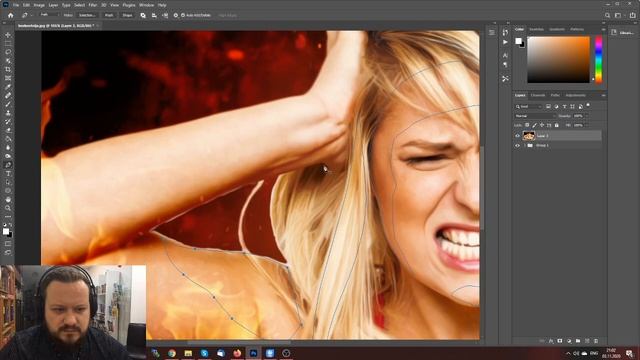Screen dimensions: 640x360
Task: Select the Crop tool
Action: click(x=8, y=69)
